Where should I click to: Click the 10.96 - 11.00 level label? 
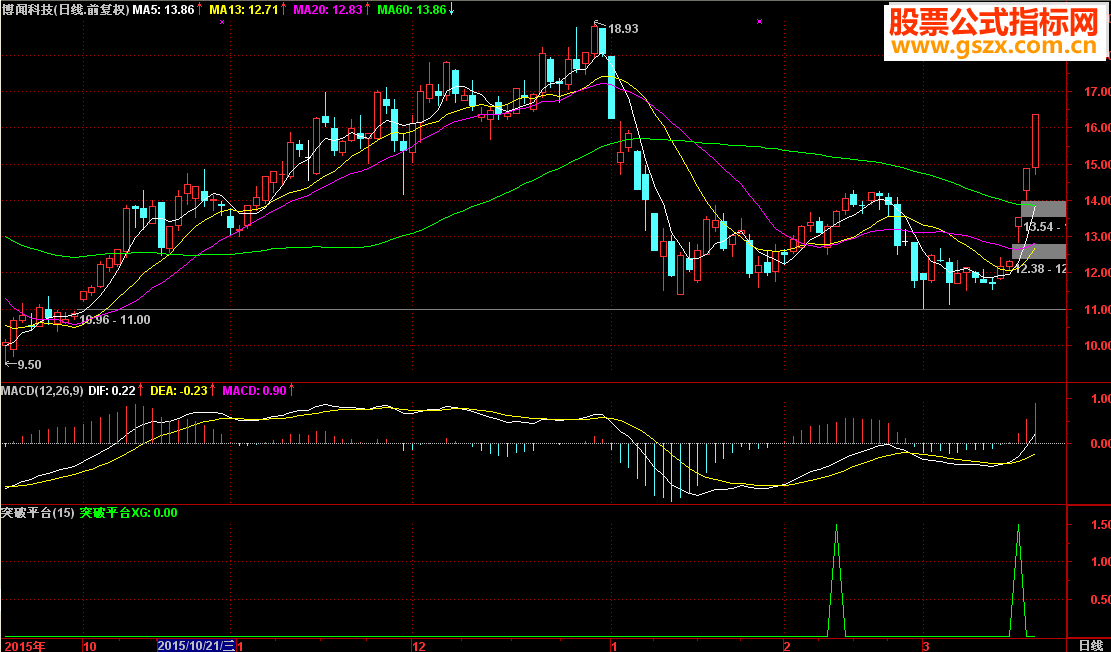115,320
